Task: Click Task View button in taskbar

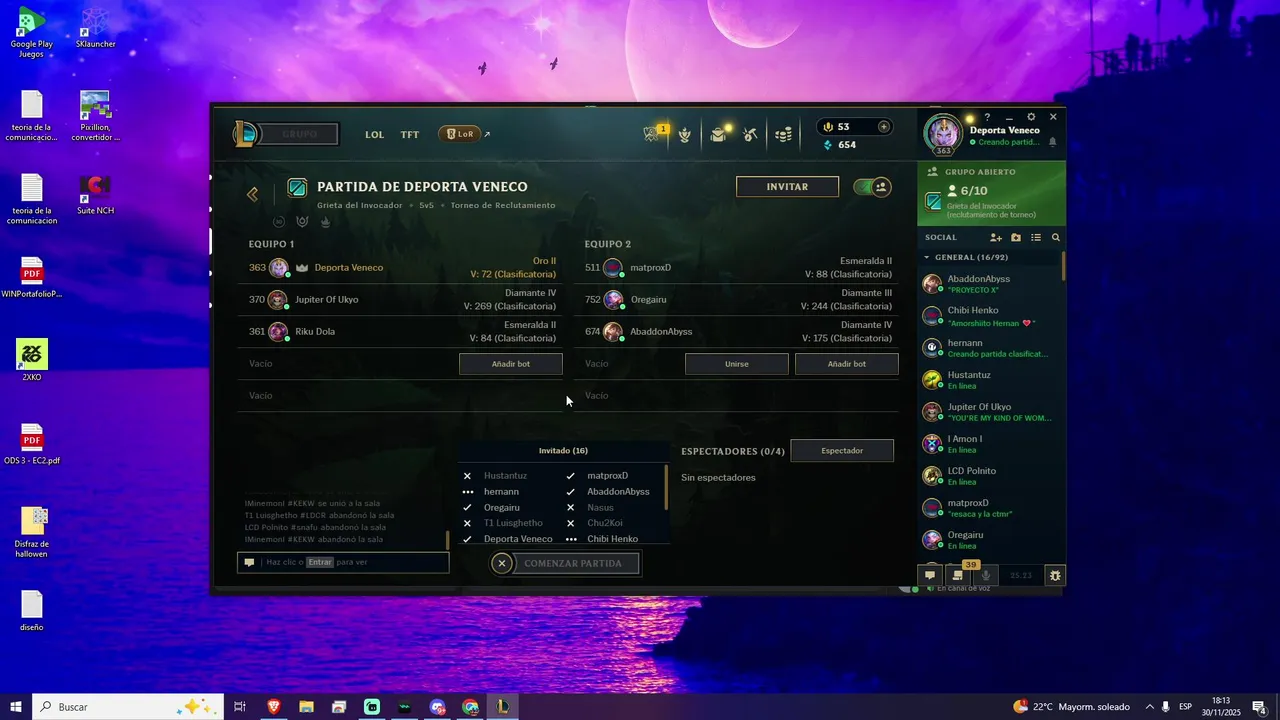Action: point(240,707)
